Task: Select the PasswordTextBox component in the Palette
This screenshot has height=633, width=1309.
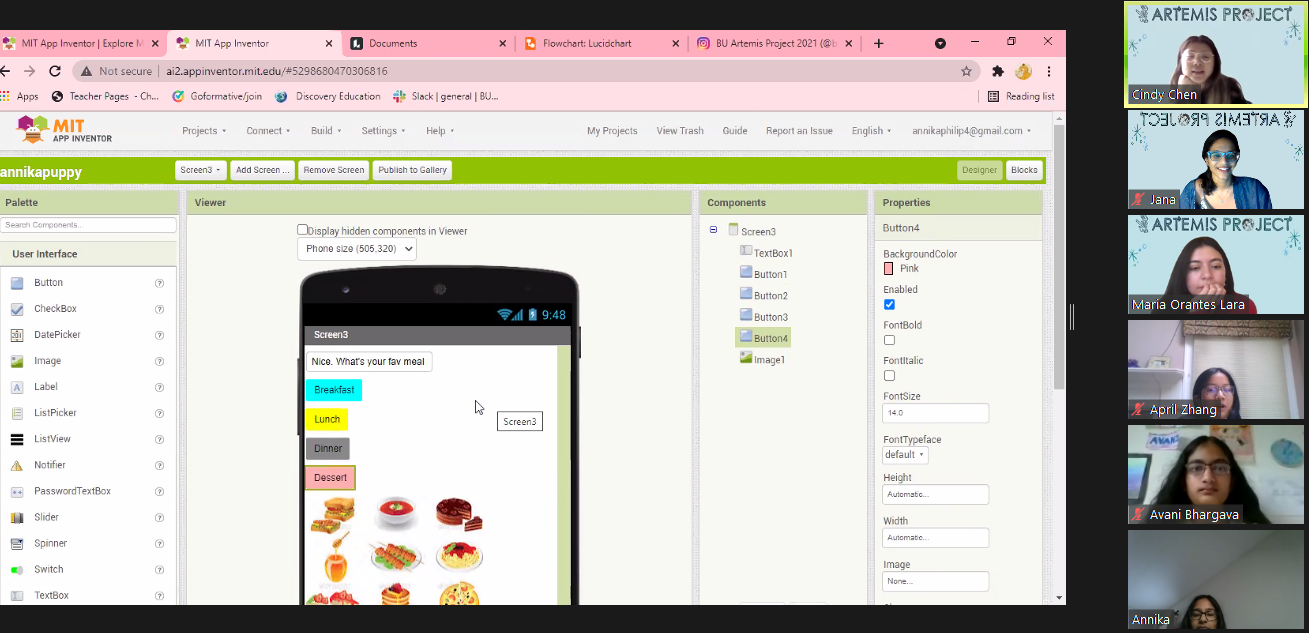Action: pyautogui.click(x=72, y=491)
